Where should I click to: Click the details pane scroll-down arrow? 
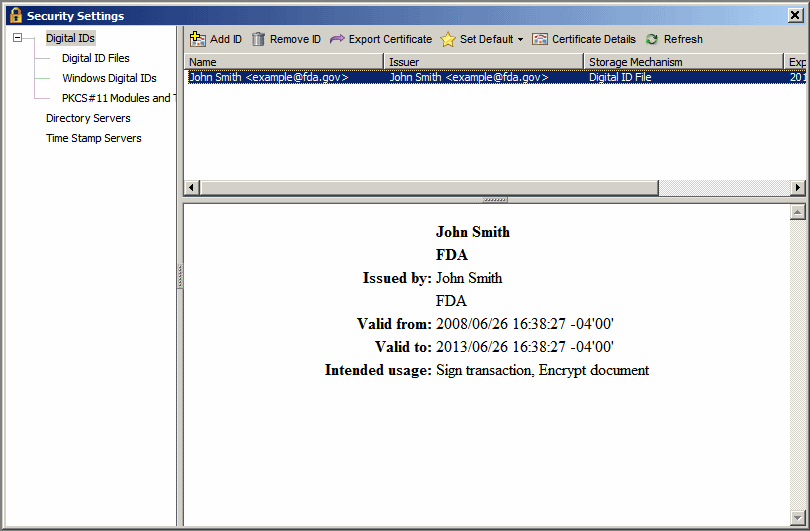coord(798,518)
